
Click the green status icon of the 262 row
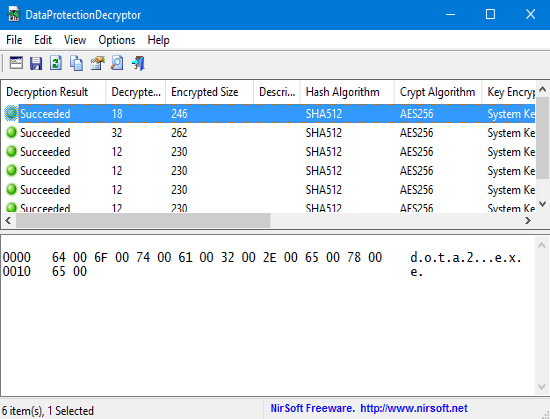tap(12, 133)
